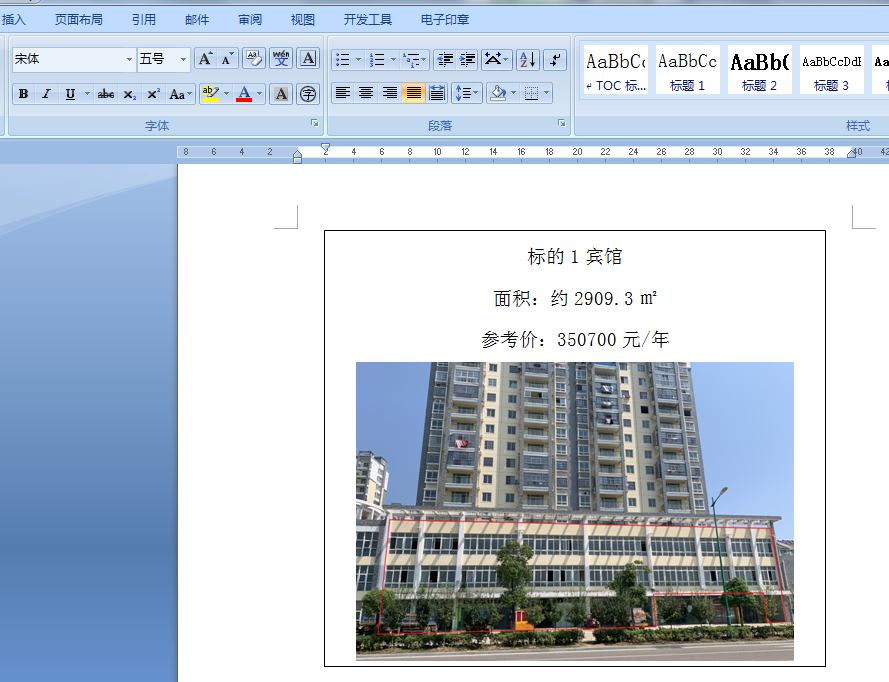
Task: Switch to 审阅 tab
Action: [250, 20]
